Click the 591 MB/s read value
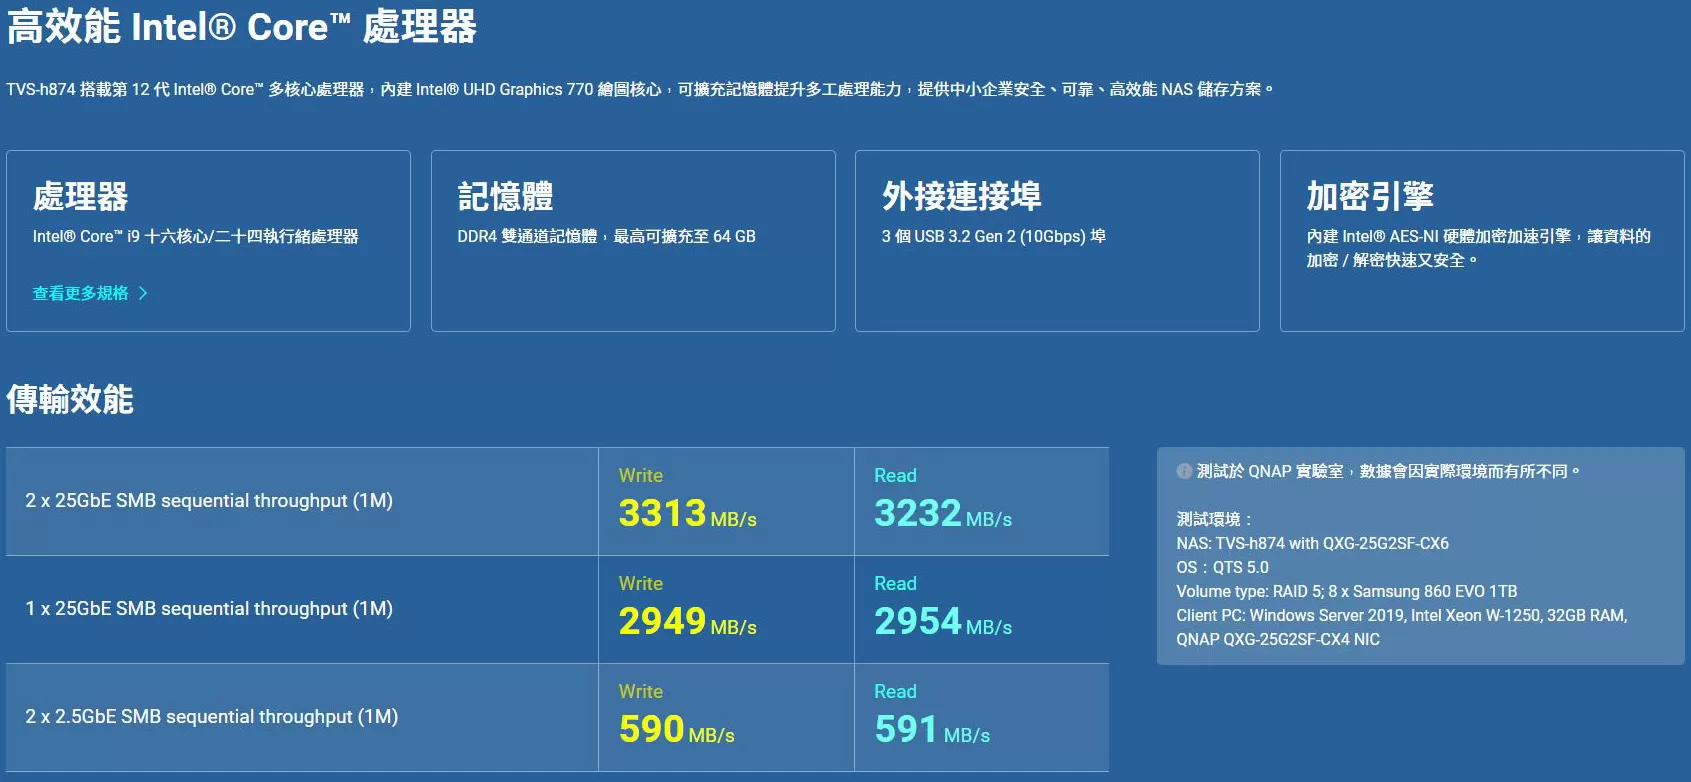The width and height of the screenshot is (1691, 782). tap(932, 730)
